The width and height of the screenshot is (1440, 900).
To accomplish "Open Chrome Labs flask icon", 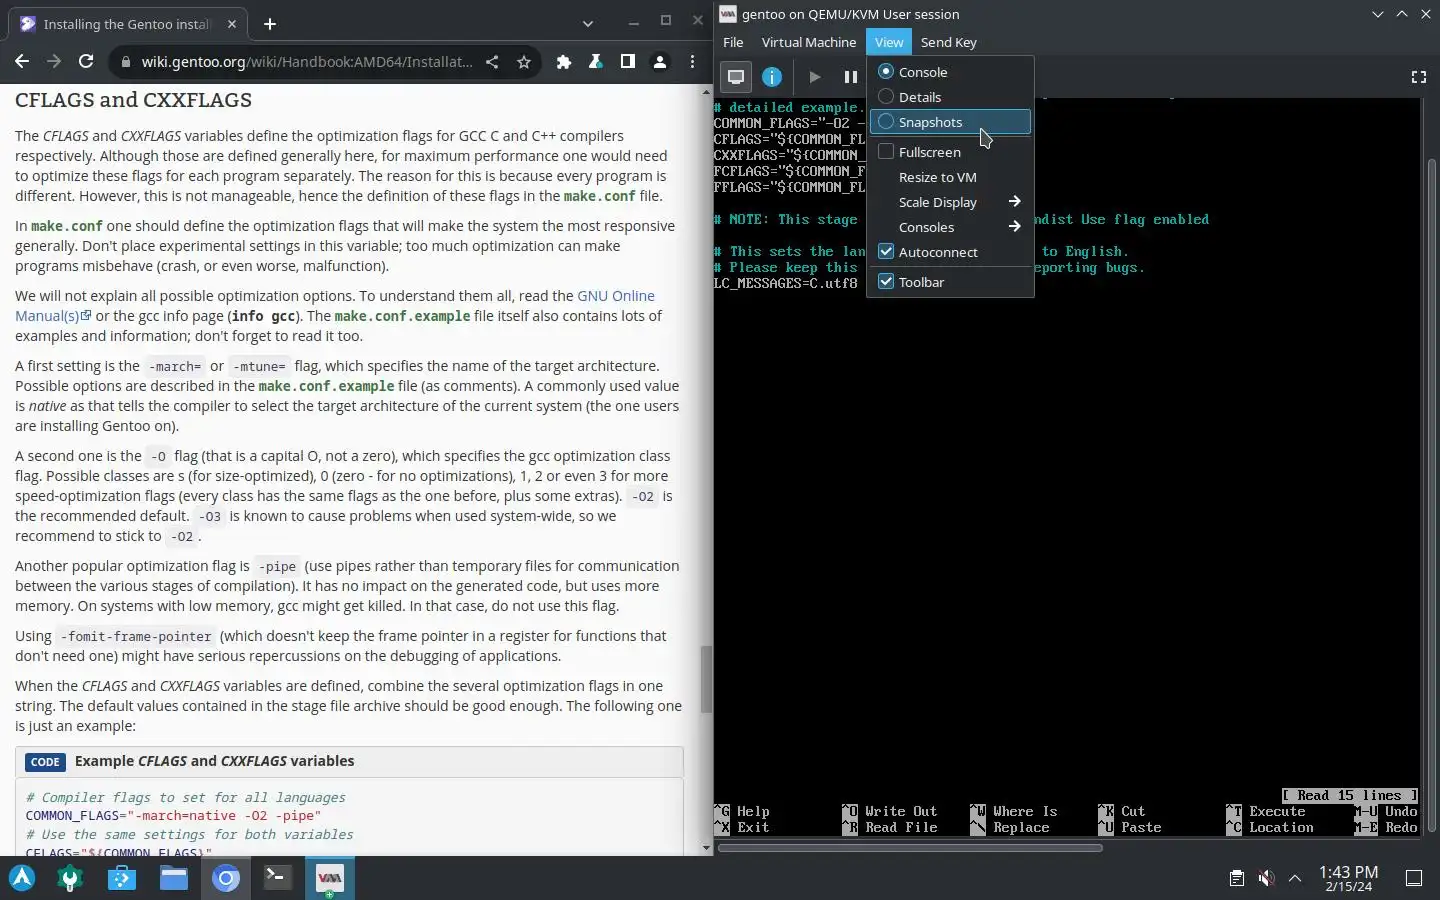I will coord(596,62).
